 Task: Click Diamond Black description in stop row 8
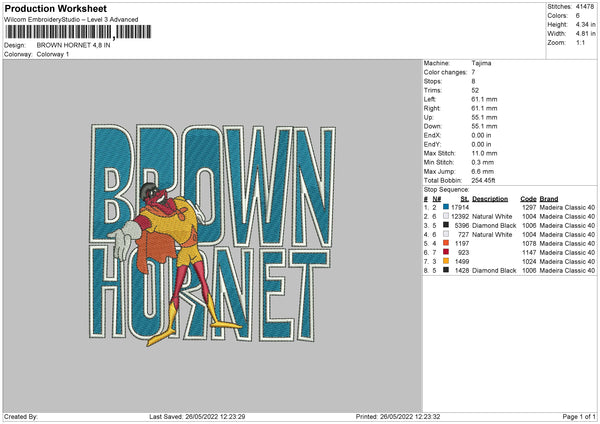click(494, 271)
